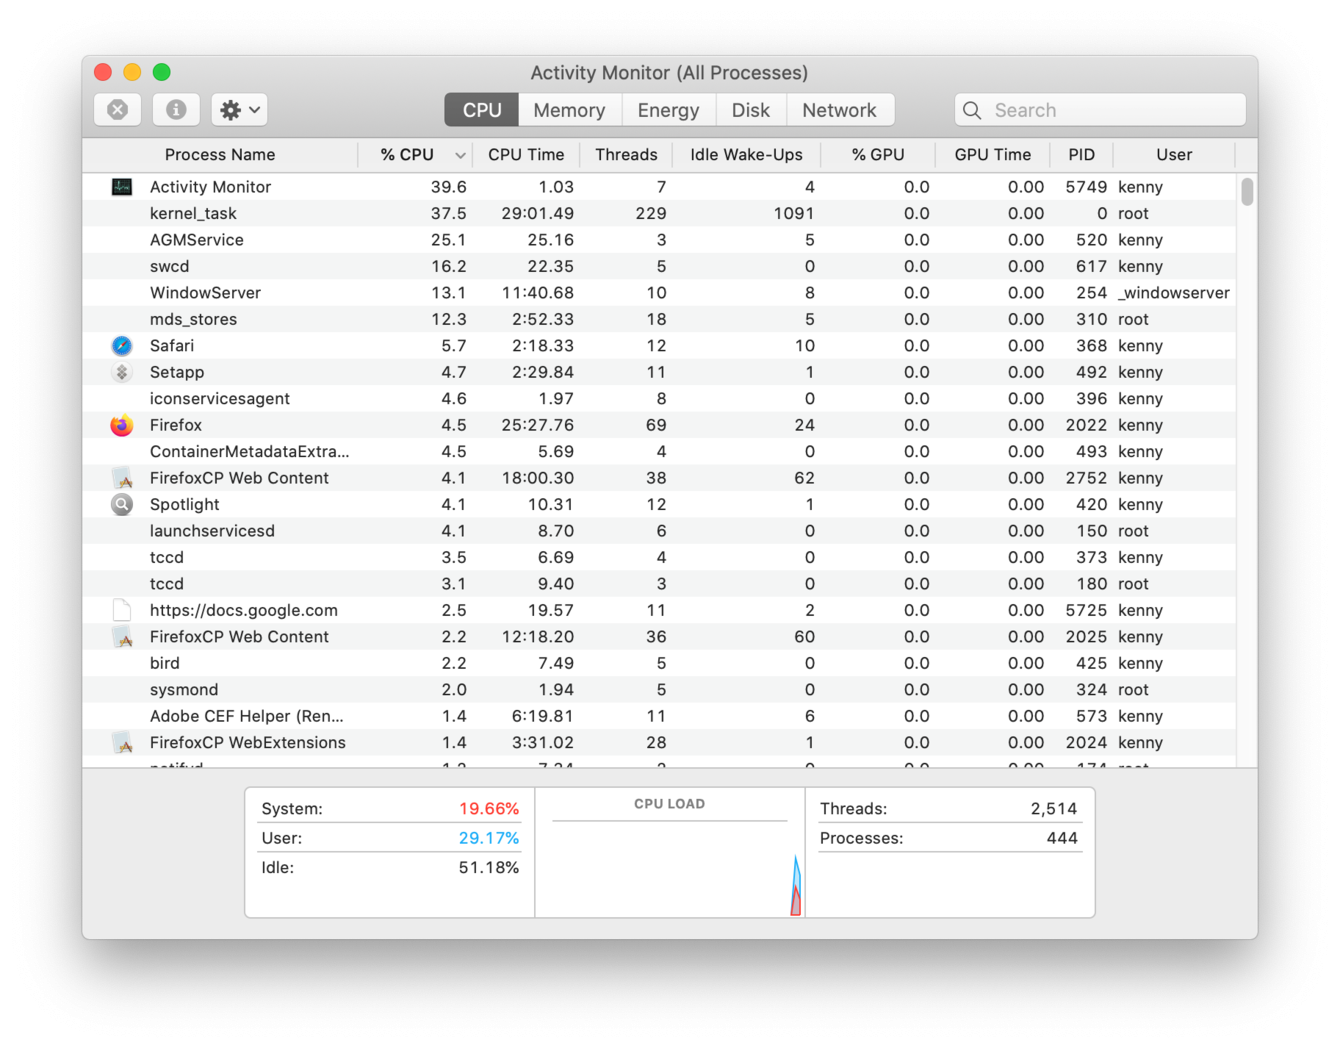
Task: Click the System 19.66% value
Action: 489,808
